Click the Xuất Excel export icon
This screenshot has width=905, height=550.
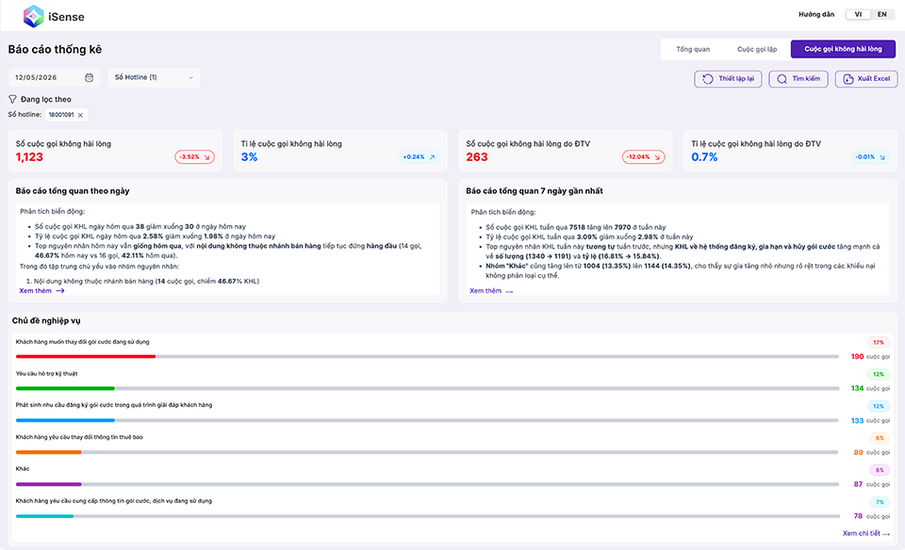(848, 79)
